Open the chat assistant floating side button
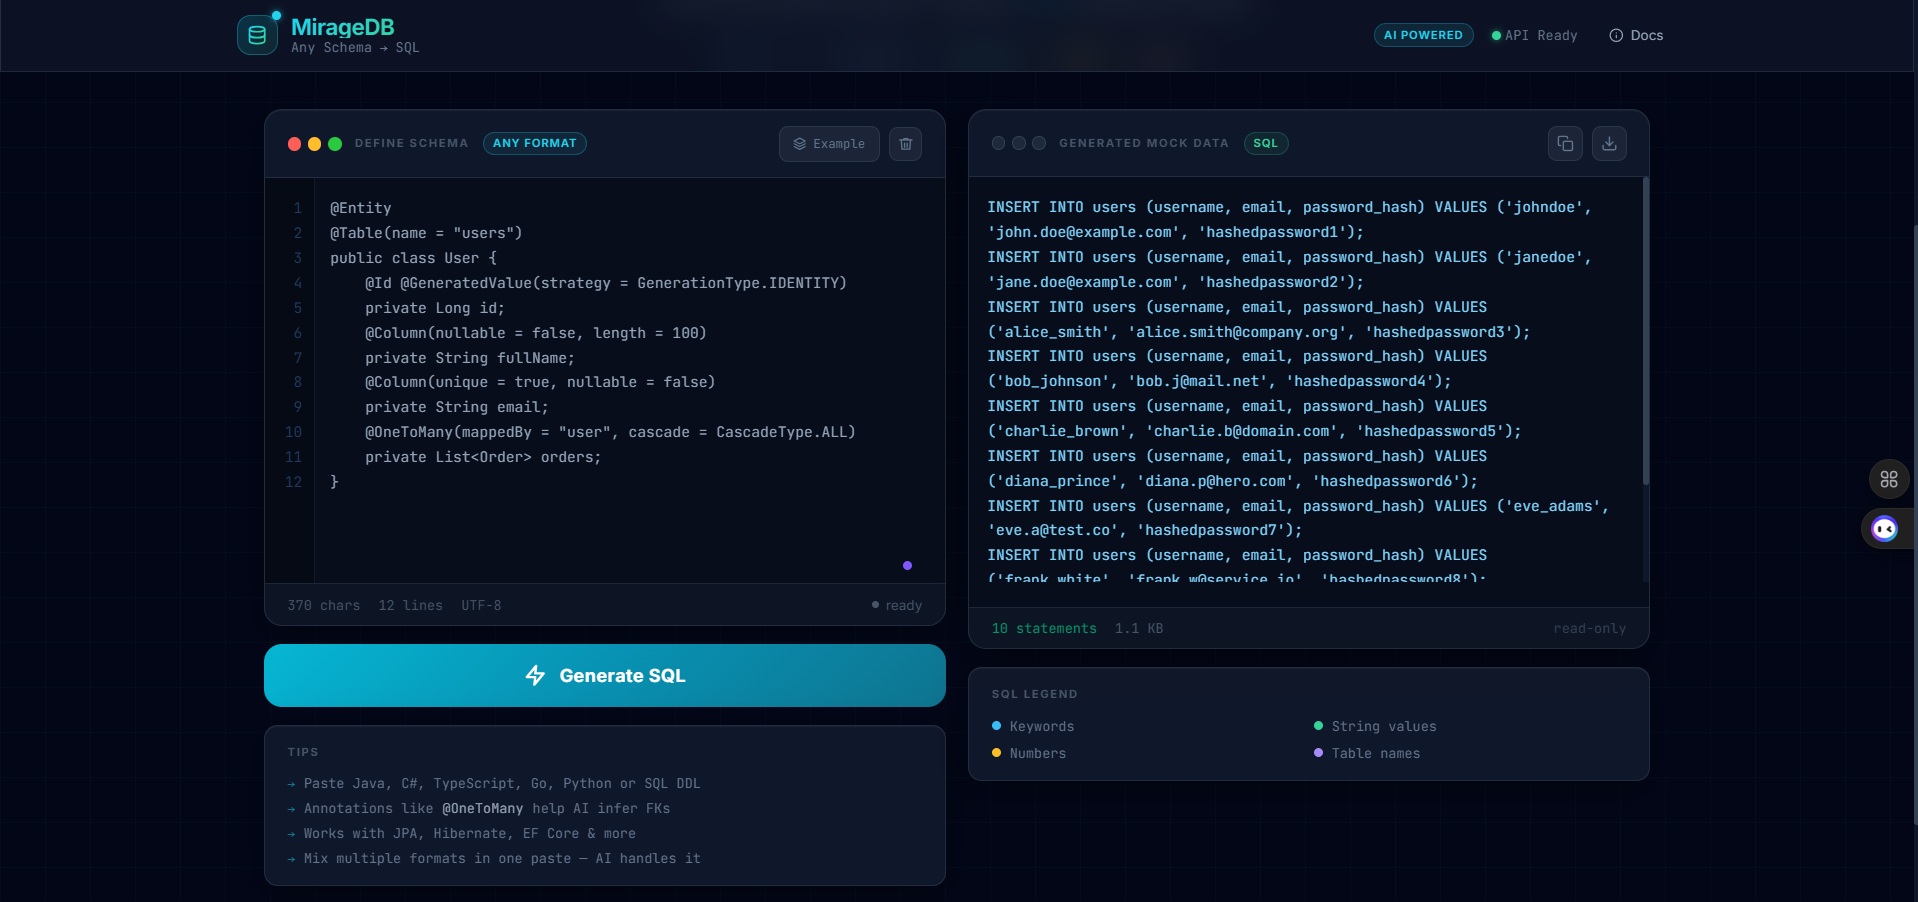 tap(1885, 528)
